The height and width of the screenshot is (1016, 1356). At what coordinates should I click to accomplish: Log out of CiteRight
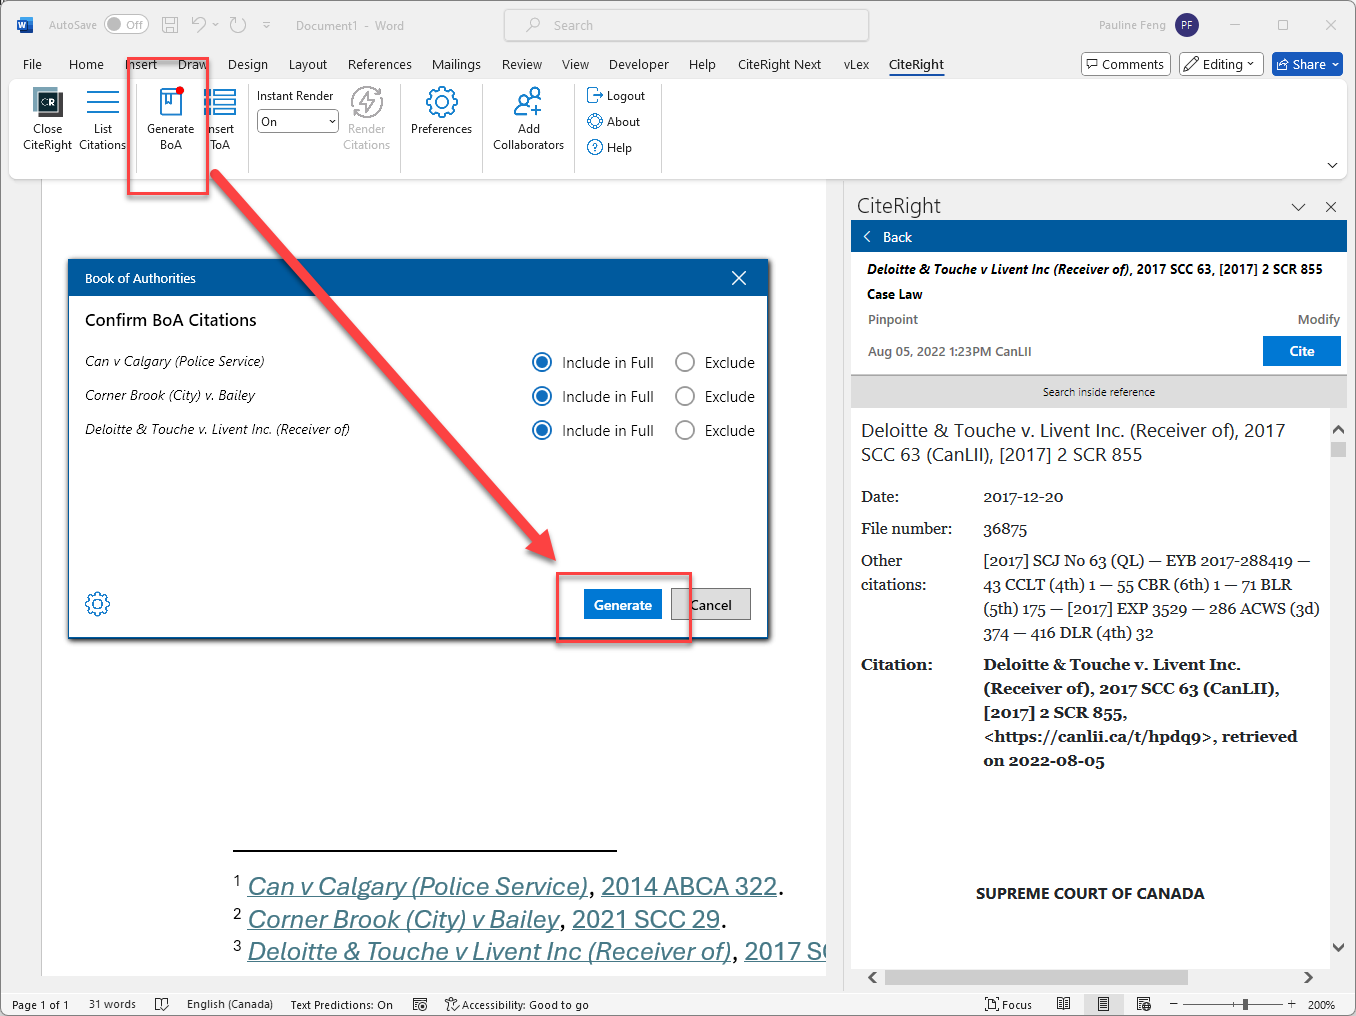click(x=616, y=96)
